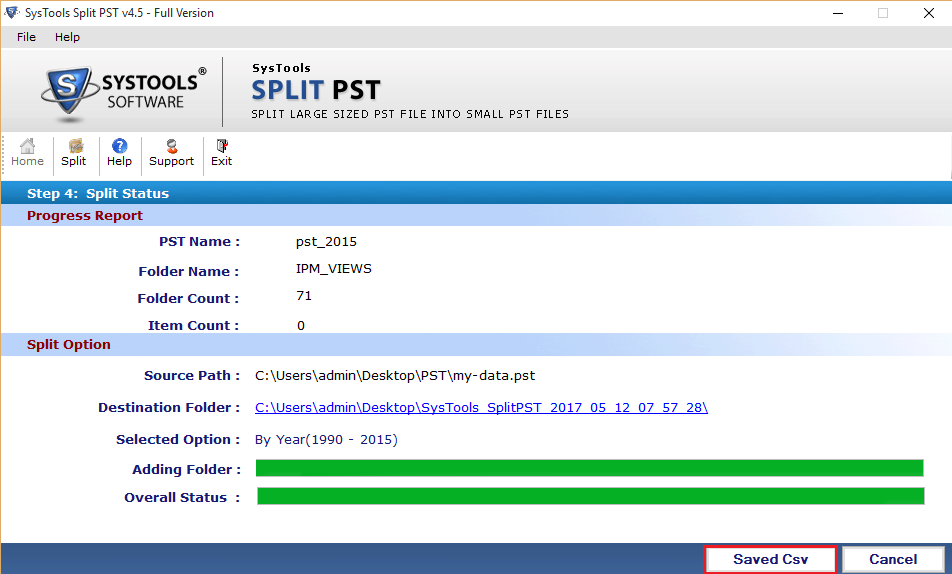Click the Source Path label
Viewport: 952px width, 574px height.
pyautogui.click(x=192, y=375)
